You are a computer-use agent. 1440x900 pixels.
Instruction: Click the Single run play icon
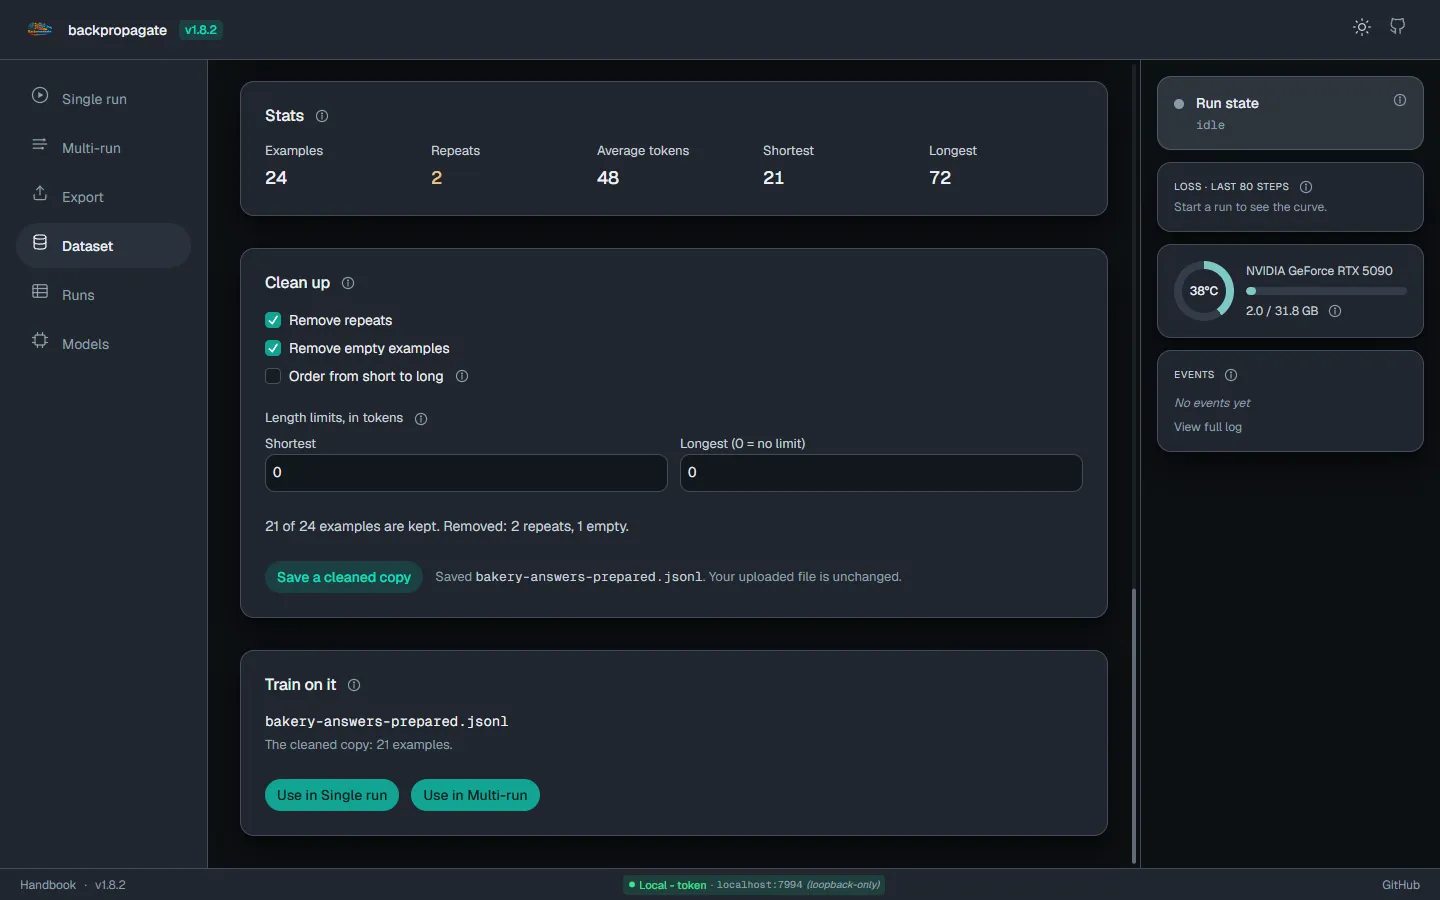40,96
